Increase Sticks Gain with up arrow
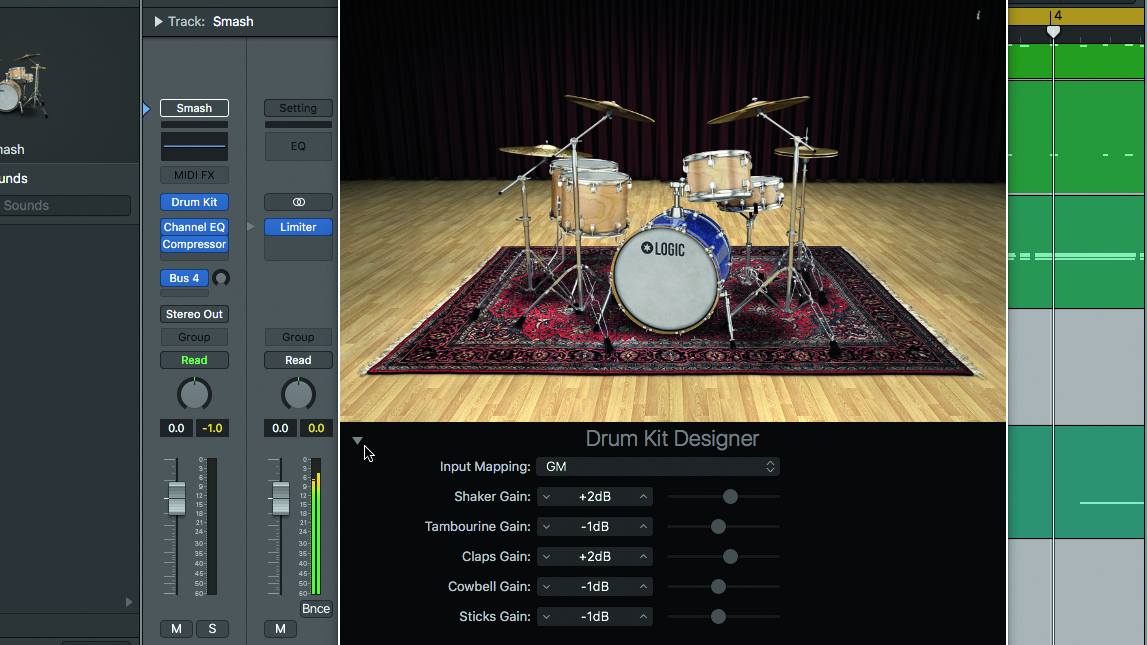Viewport: 1147px width, 645px height. [643, 616]
